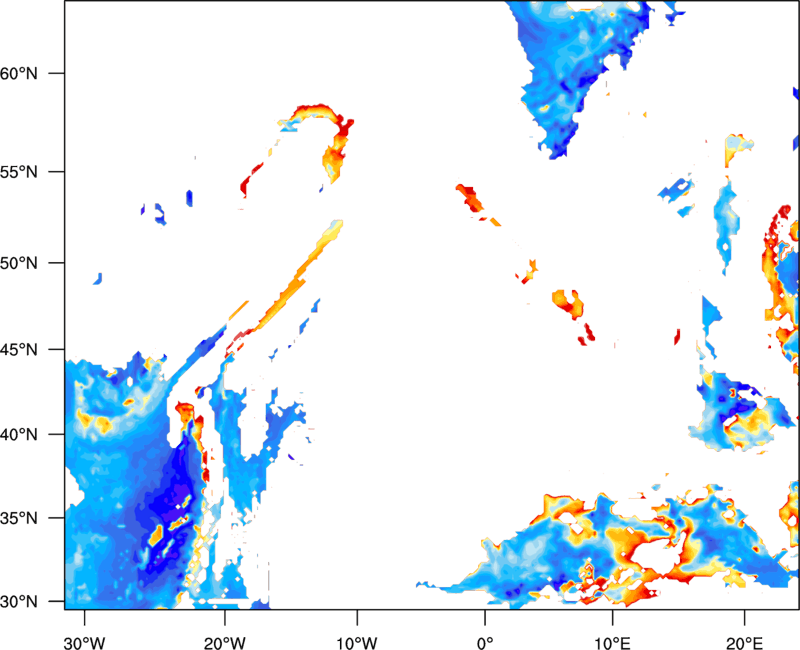
Task: Click the 50°N latitude label
Action: [19, 263]
